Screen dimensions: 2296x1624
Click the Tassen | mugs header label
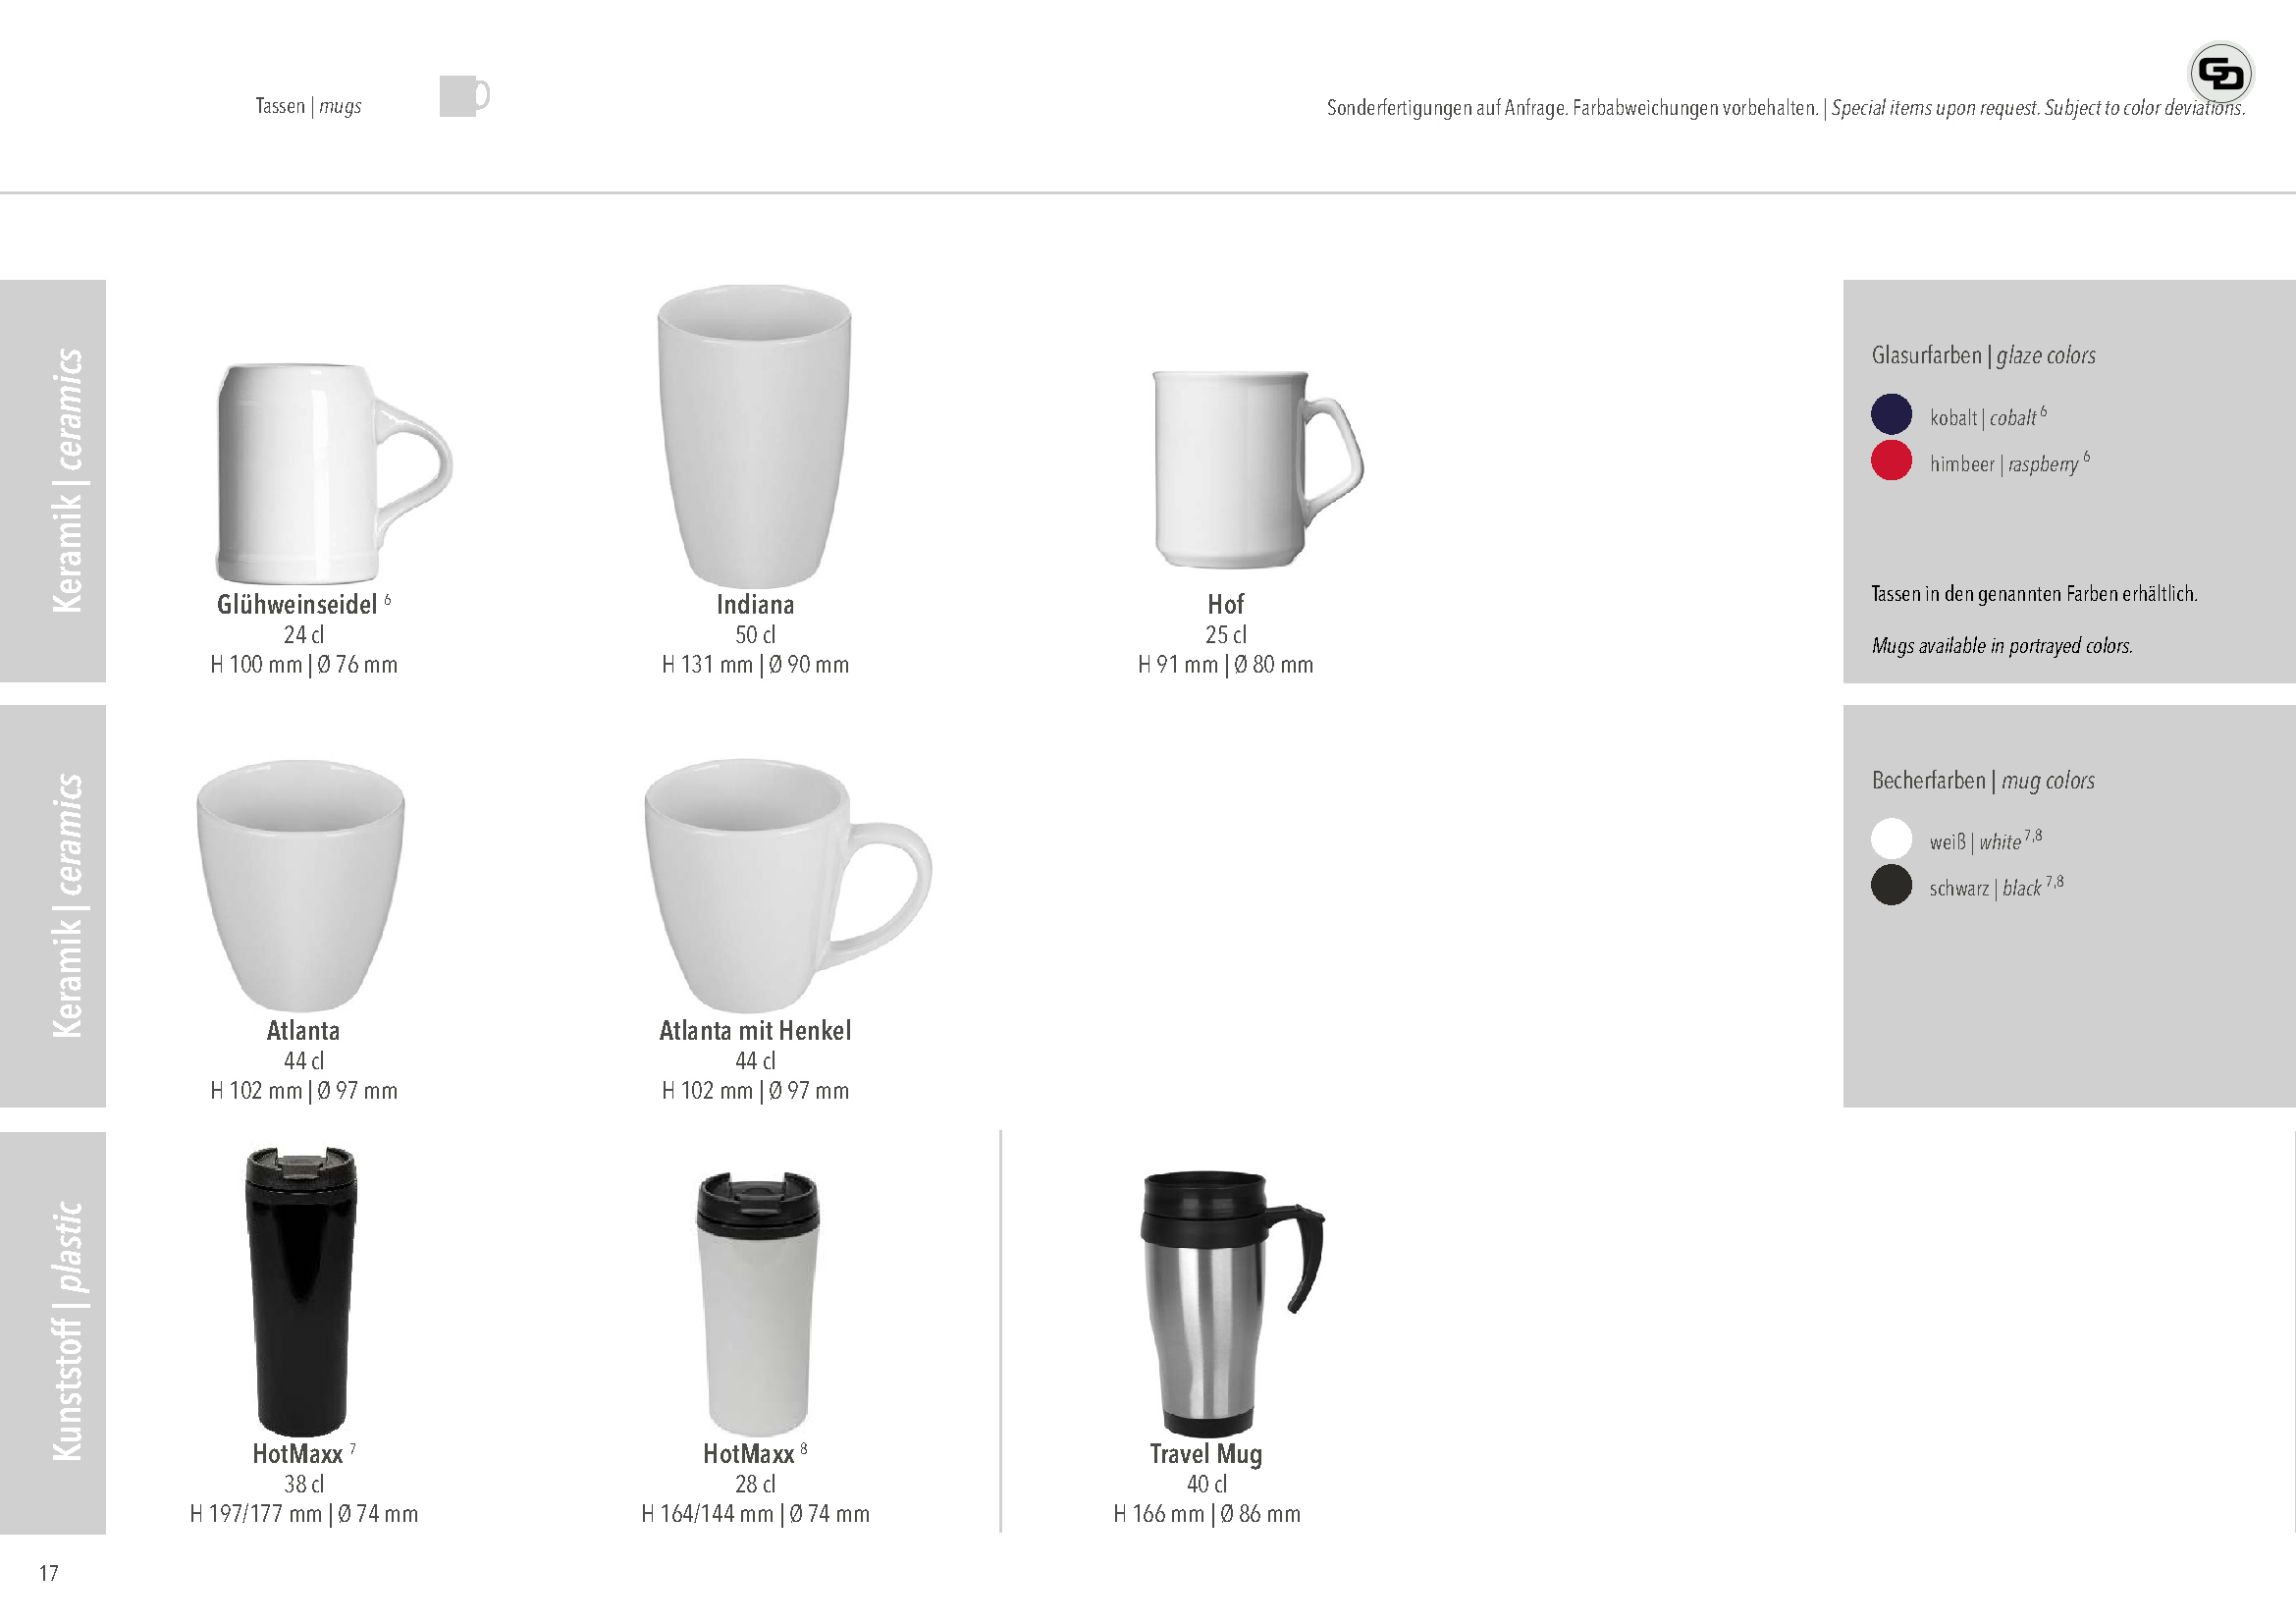[308, 106]
